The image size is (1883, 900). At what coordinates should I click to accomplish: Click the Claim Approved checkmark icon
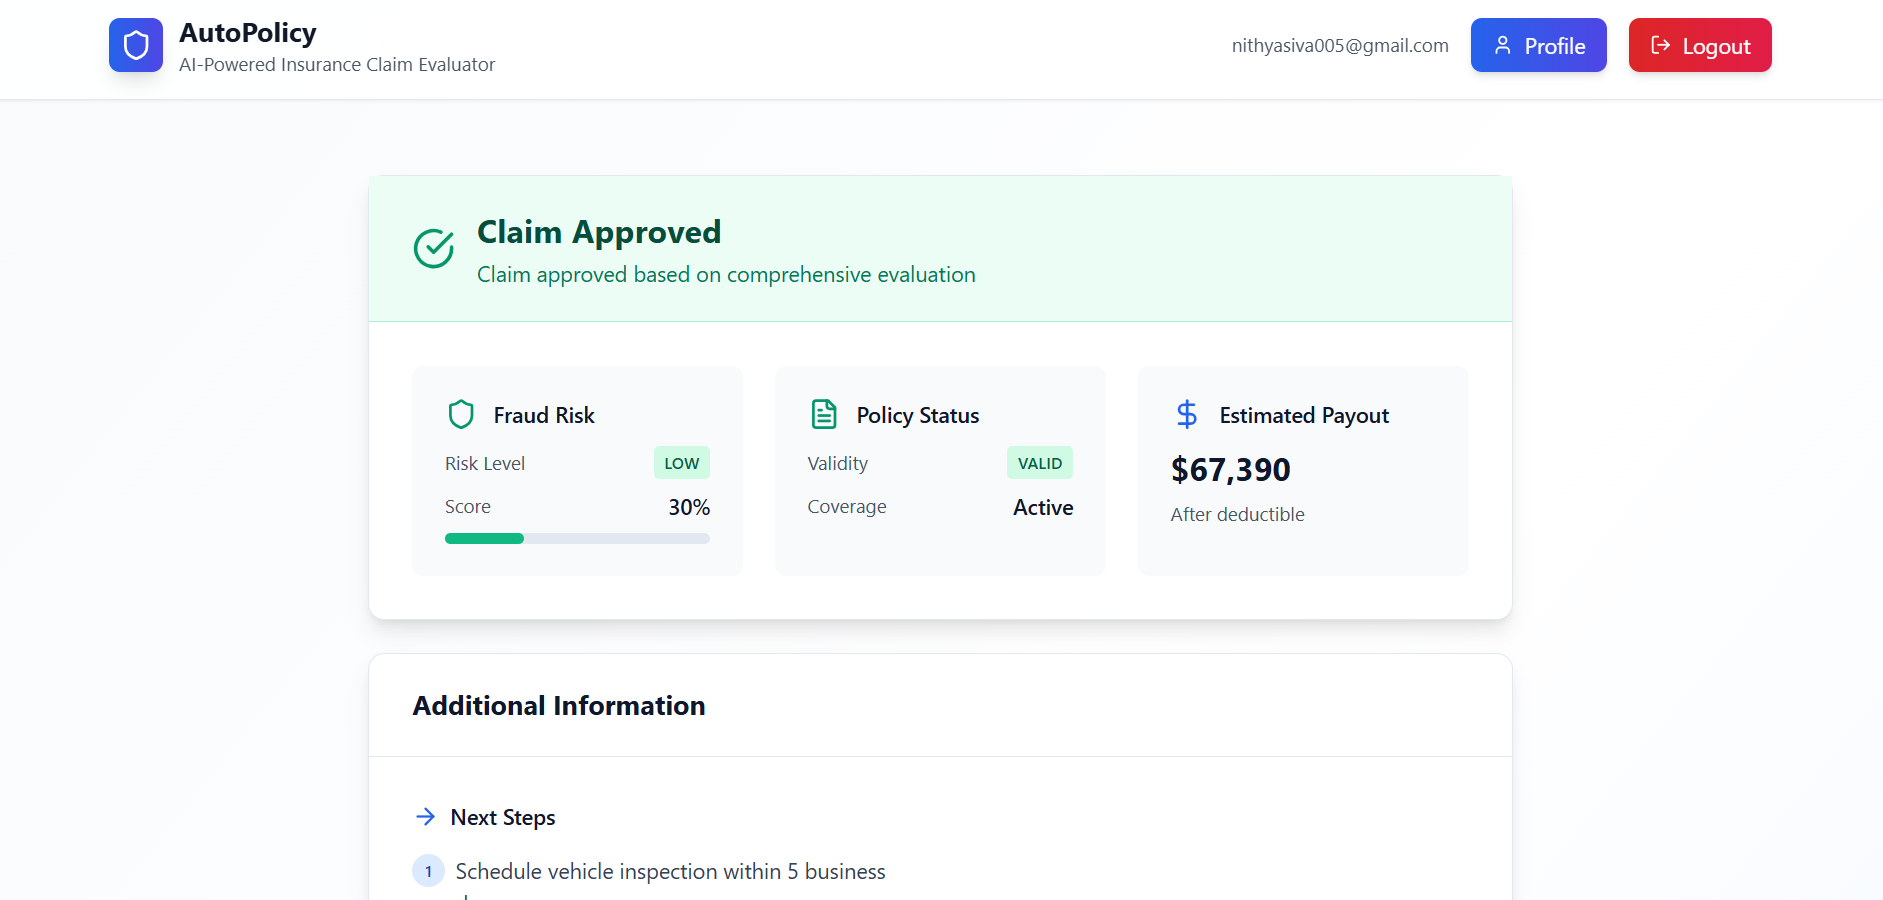click(434, 249)
